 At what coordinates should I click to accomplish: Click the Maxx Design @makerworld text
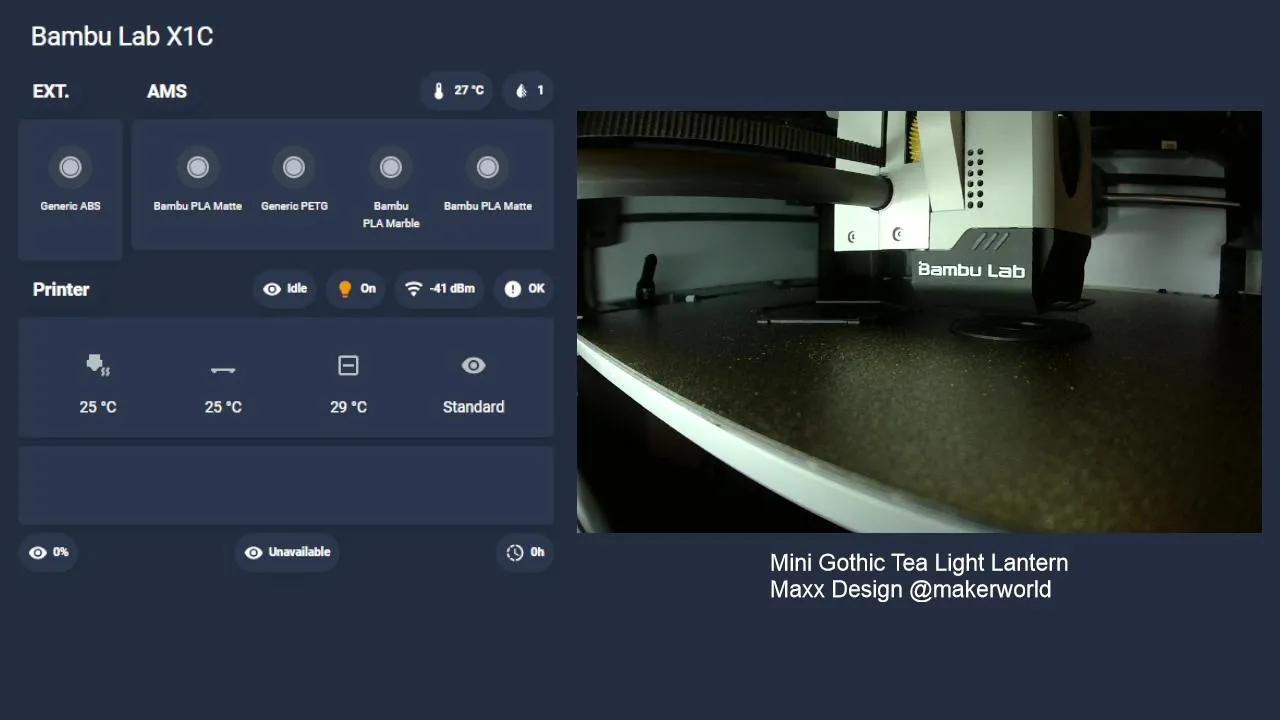tap(910, 589)
